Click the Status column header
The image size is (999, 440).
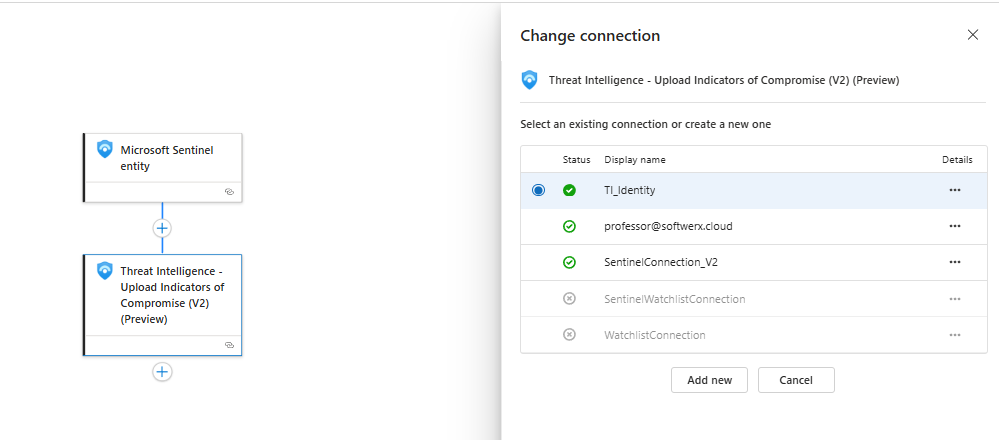tap(577, 160)
